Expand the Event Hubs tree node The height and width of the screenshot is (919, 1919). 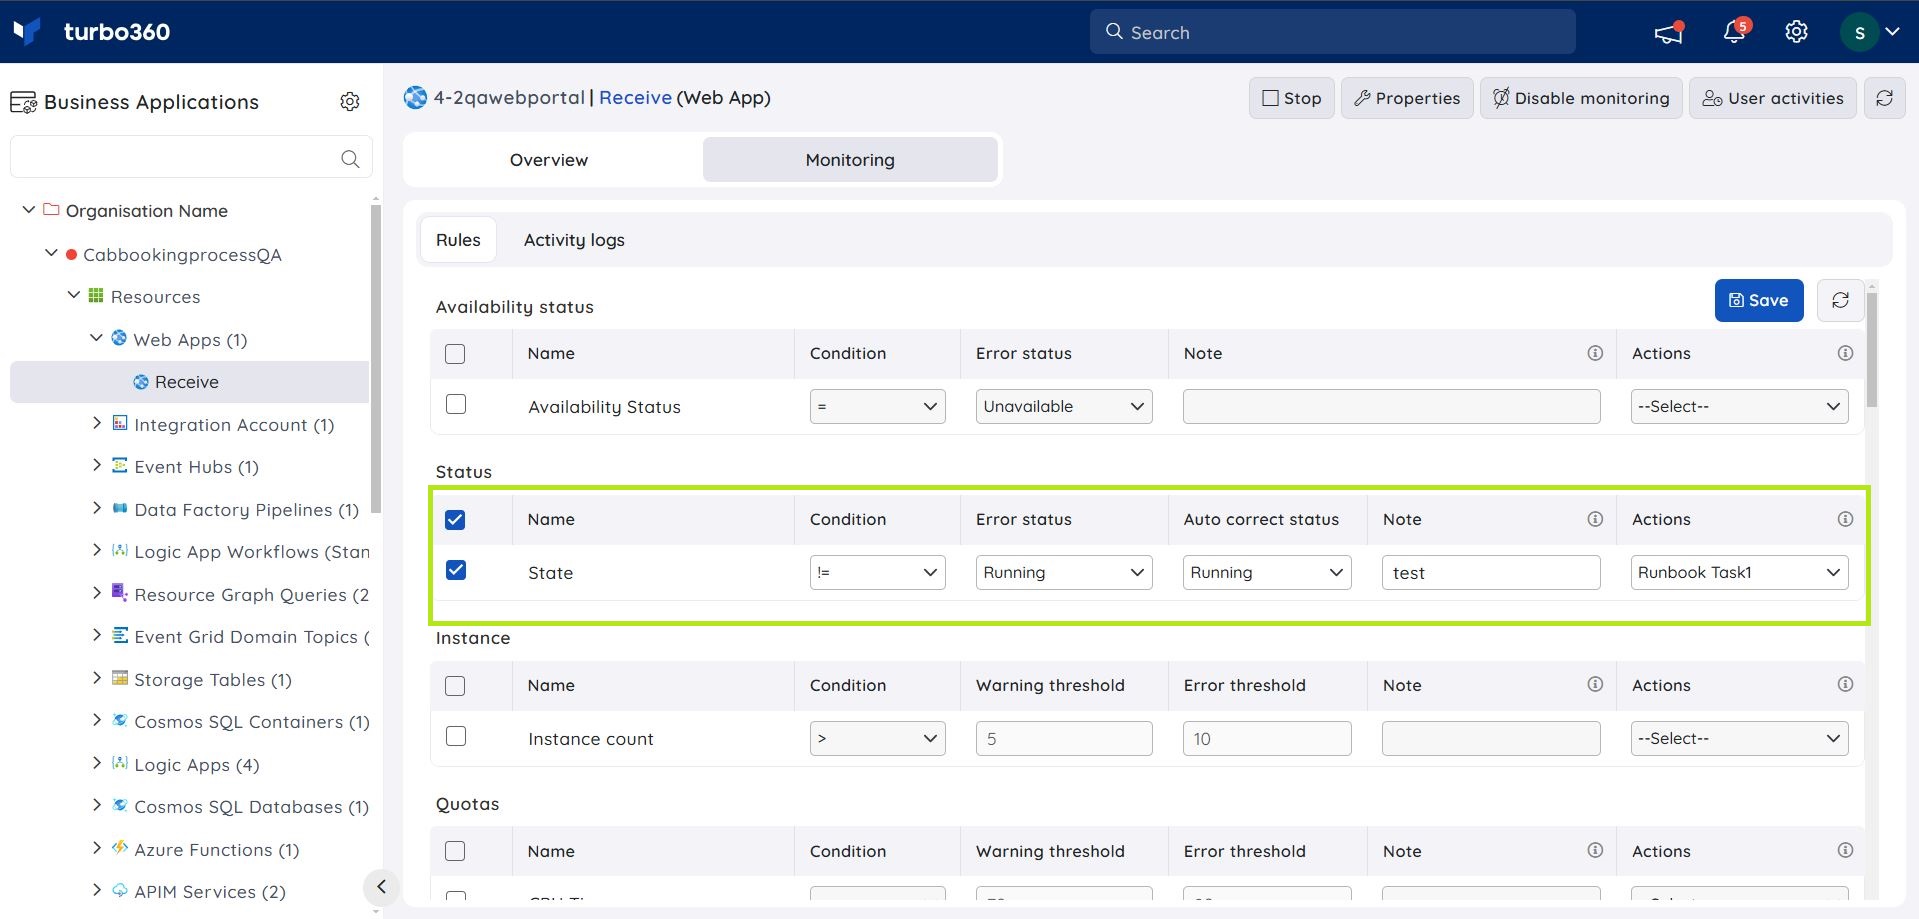point(97,465)
